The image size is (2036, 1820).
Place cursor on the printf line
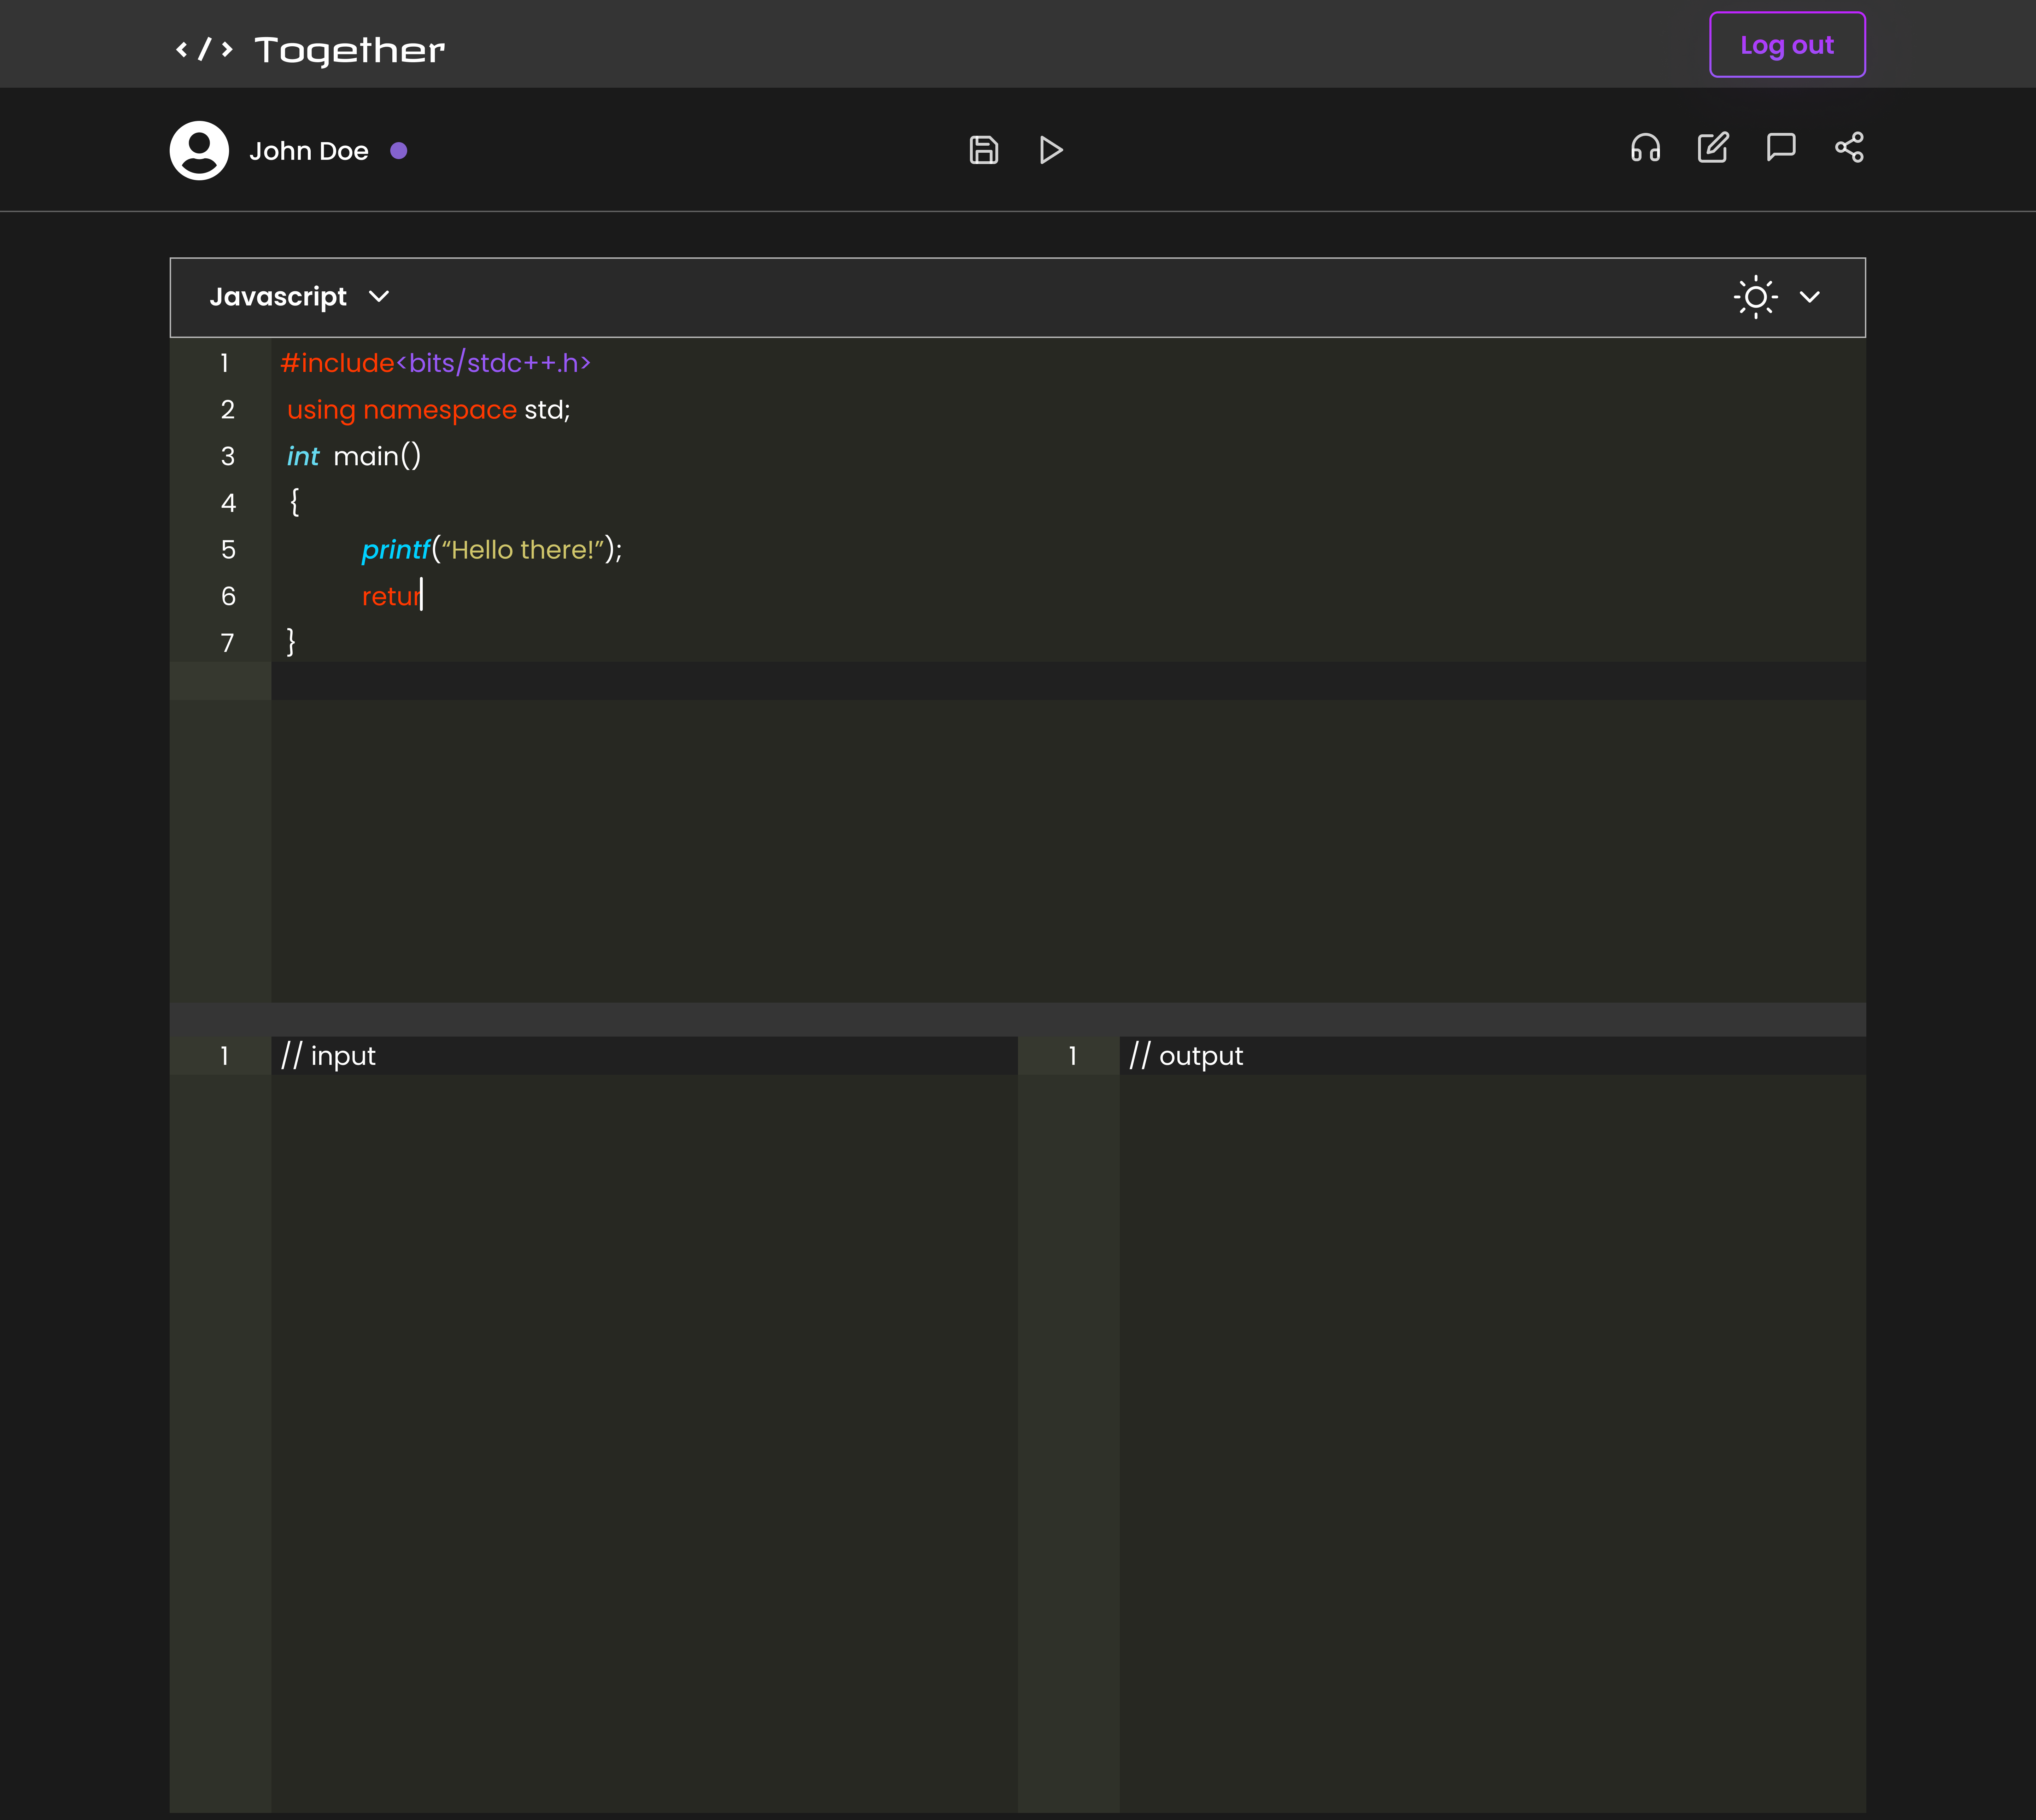492,549
